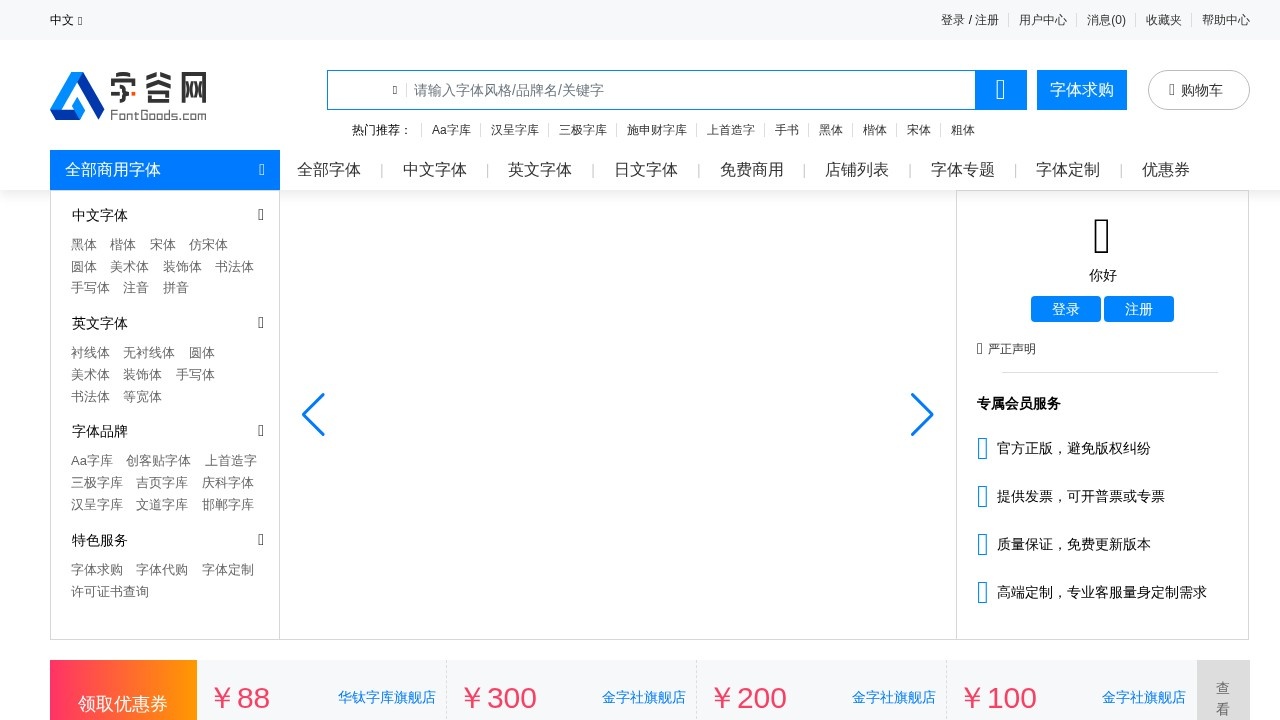This screenshot has width=1280, height=720.
Task: Click the 严正声明 announcement icon
Action: pyautogui.click(x=978, y=348)
